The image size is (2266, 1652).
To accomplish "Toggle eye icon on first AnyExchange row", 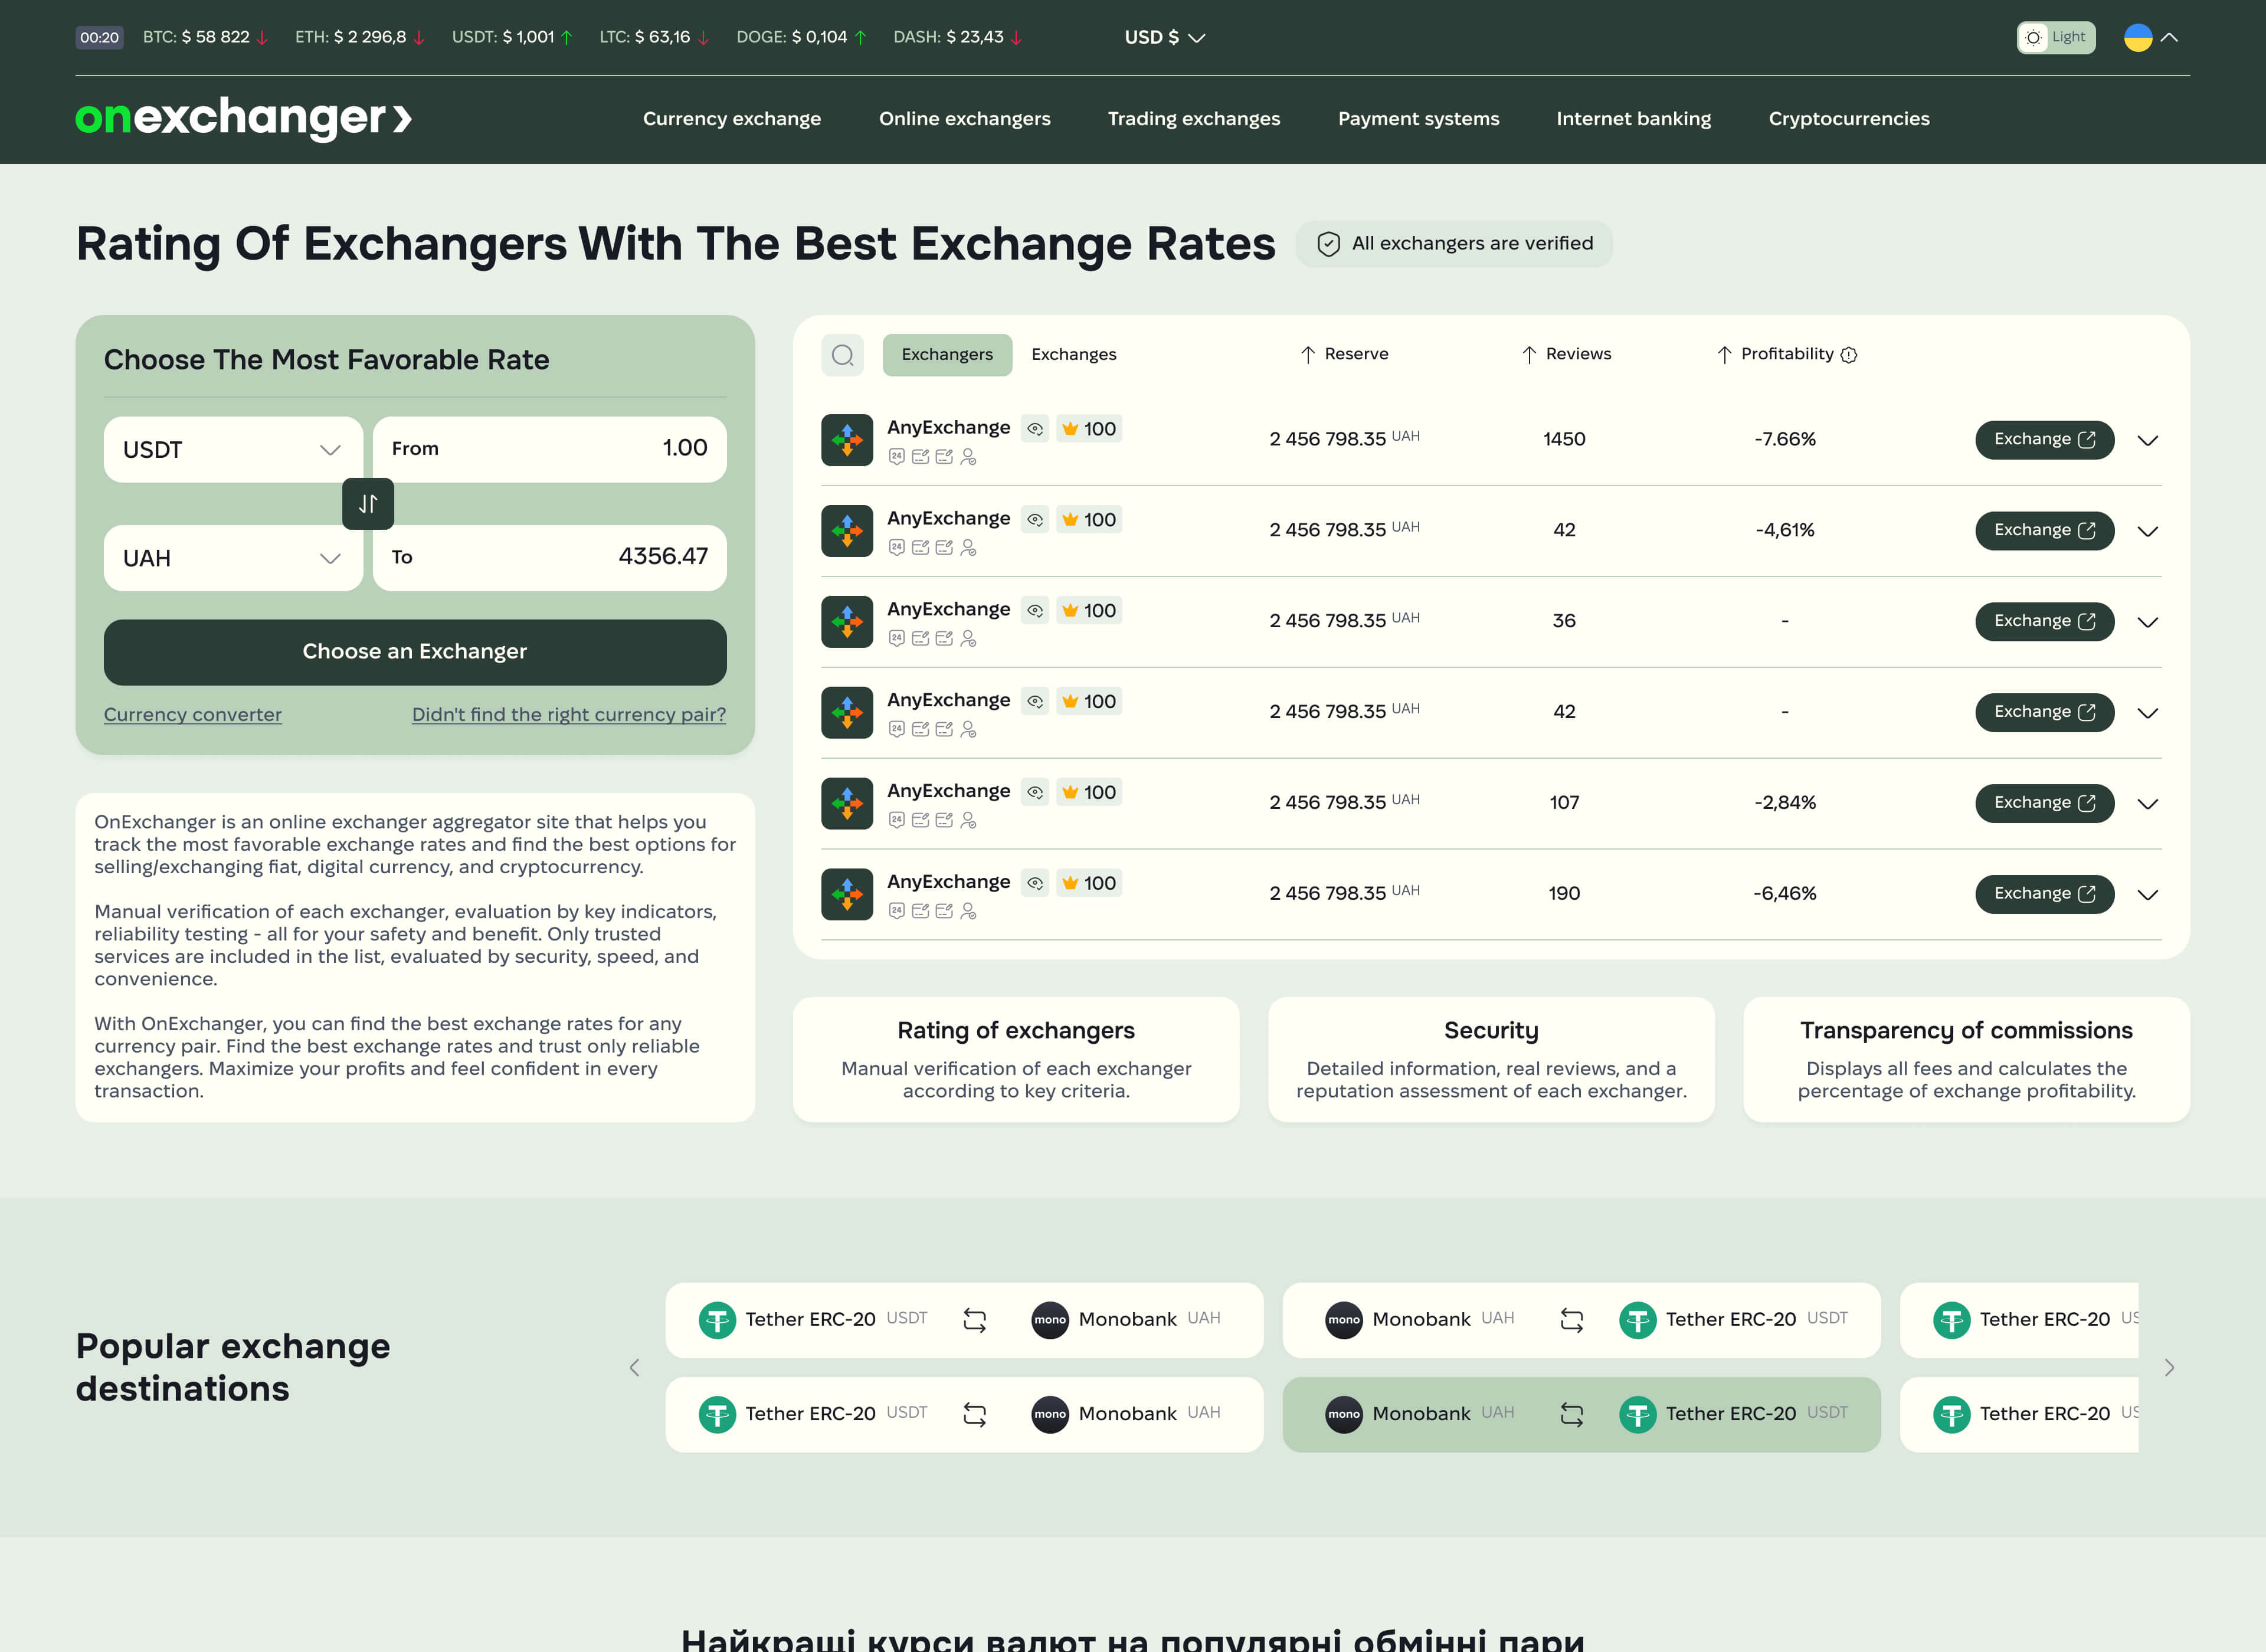I will [x=1035, y=429].
